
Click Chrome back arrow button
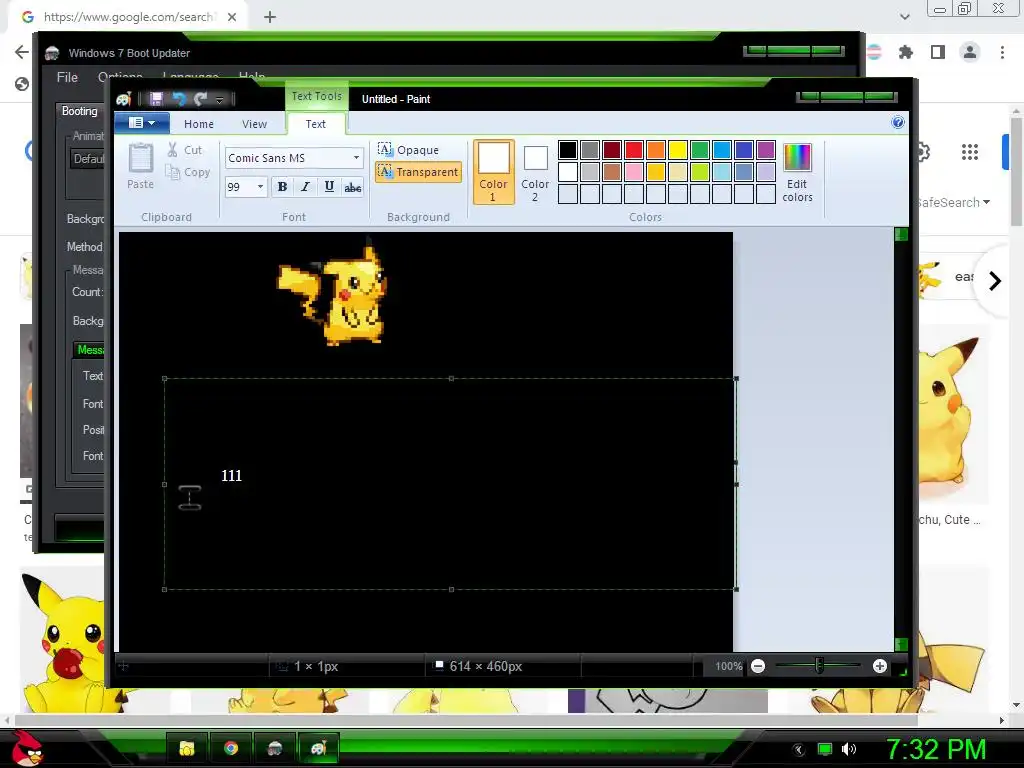click(22, 52)
